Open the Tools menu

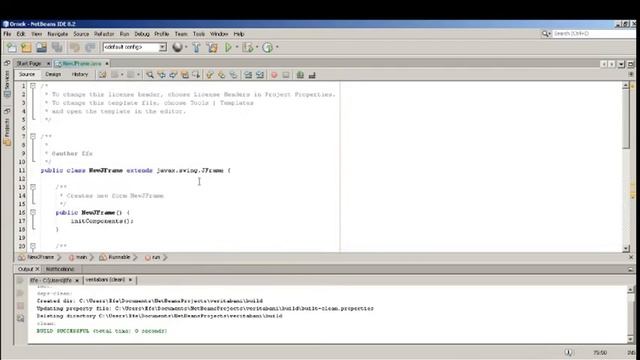point(199,34)
